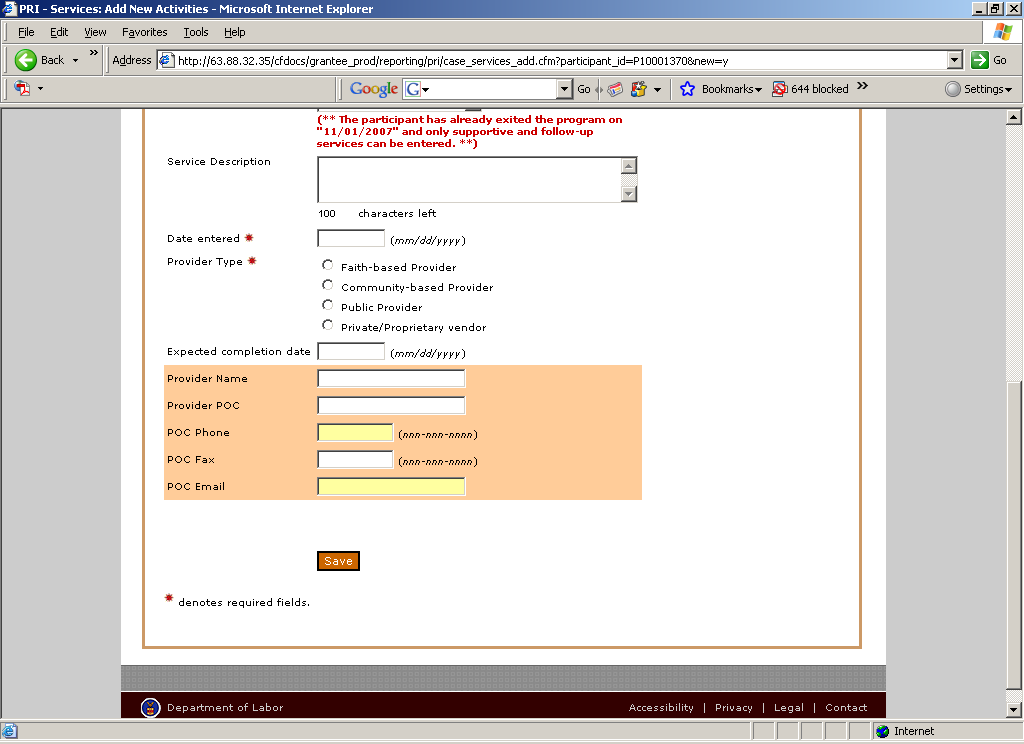Click the Google toolbar news cards icon
The height and width of the screenshot is (744, 1024).
tap(615, 89)
